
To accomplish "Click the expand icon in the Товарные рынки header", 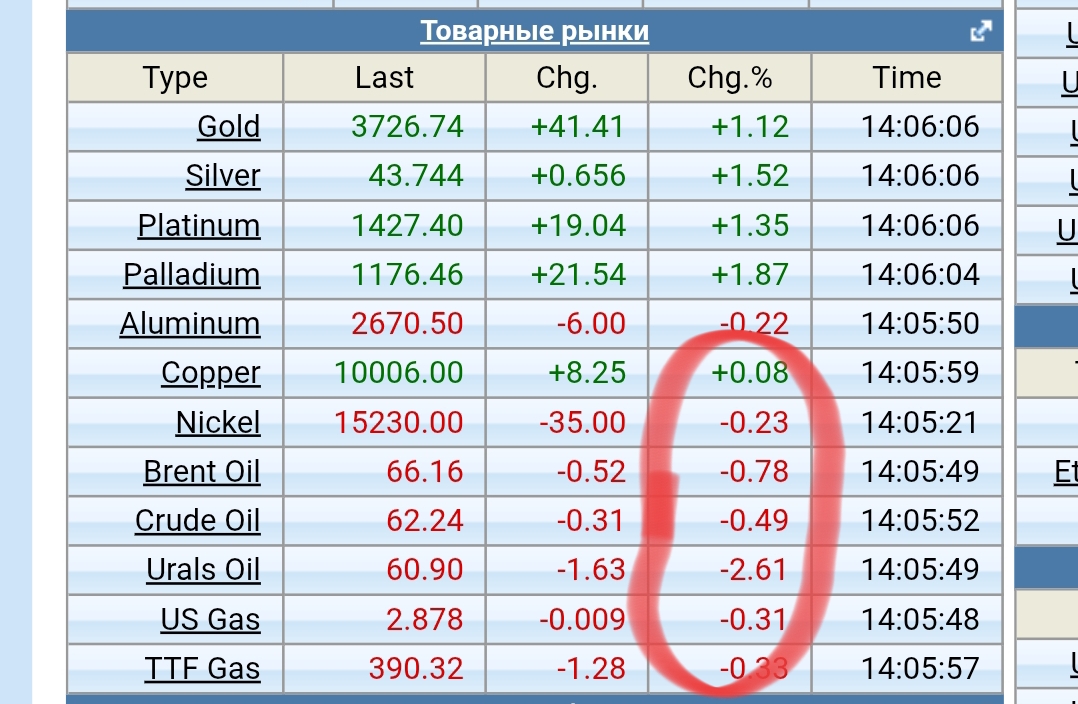I will tap(981, 31).
